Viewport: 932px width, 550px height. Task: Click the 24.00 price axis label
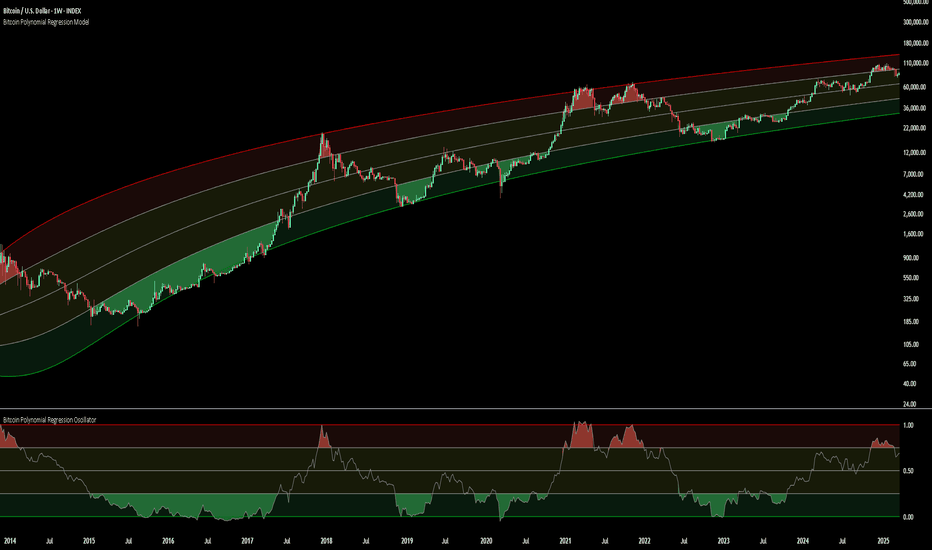pyautogui.click(x=911, y=404)
